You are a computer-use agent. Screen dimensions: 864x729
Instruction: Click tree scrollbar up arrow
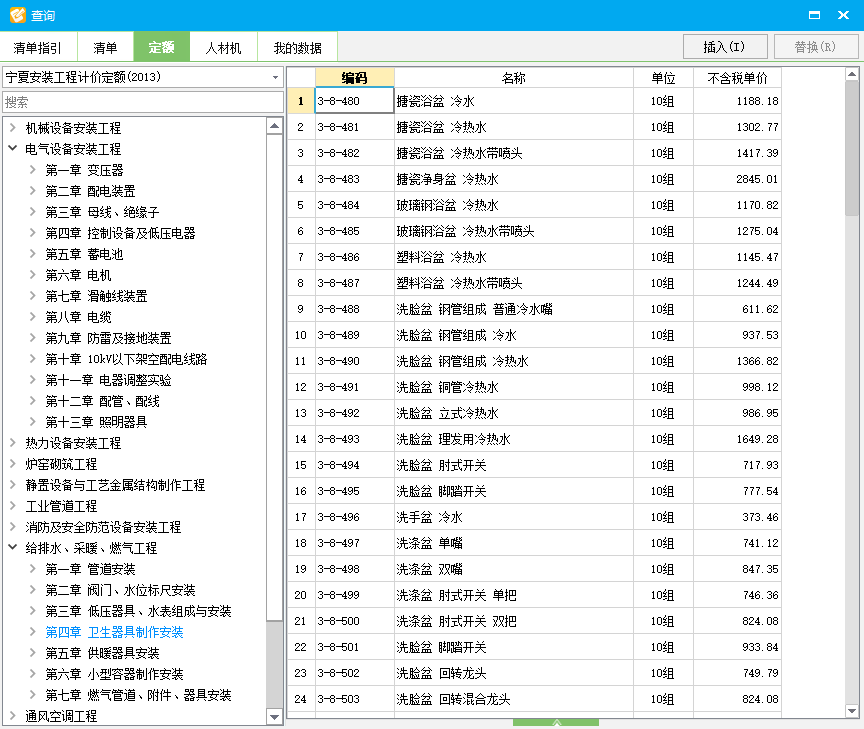(274, 126)
